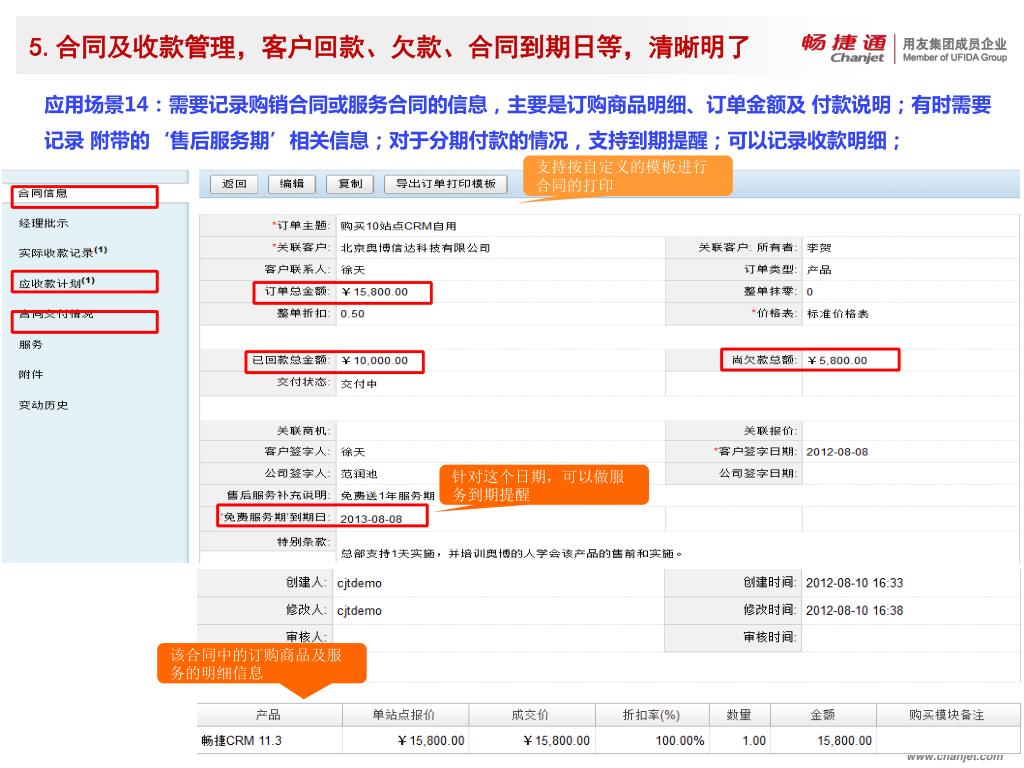Select 整单抹零 value 0
Screen dimensions: 1024x768
point(810,292)
